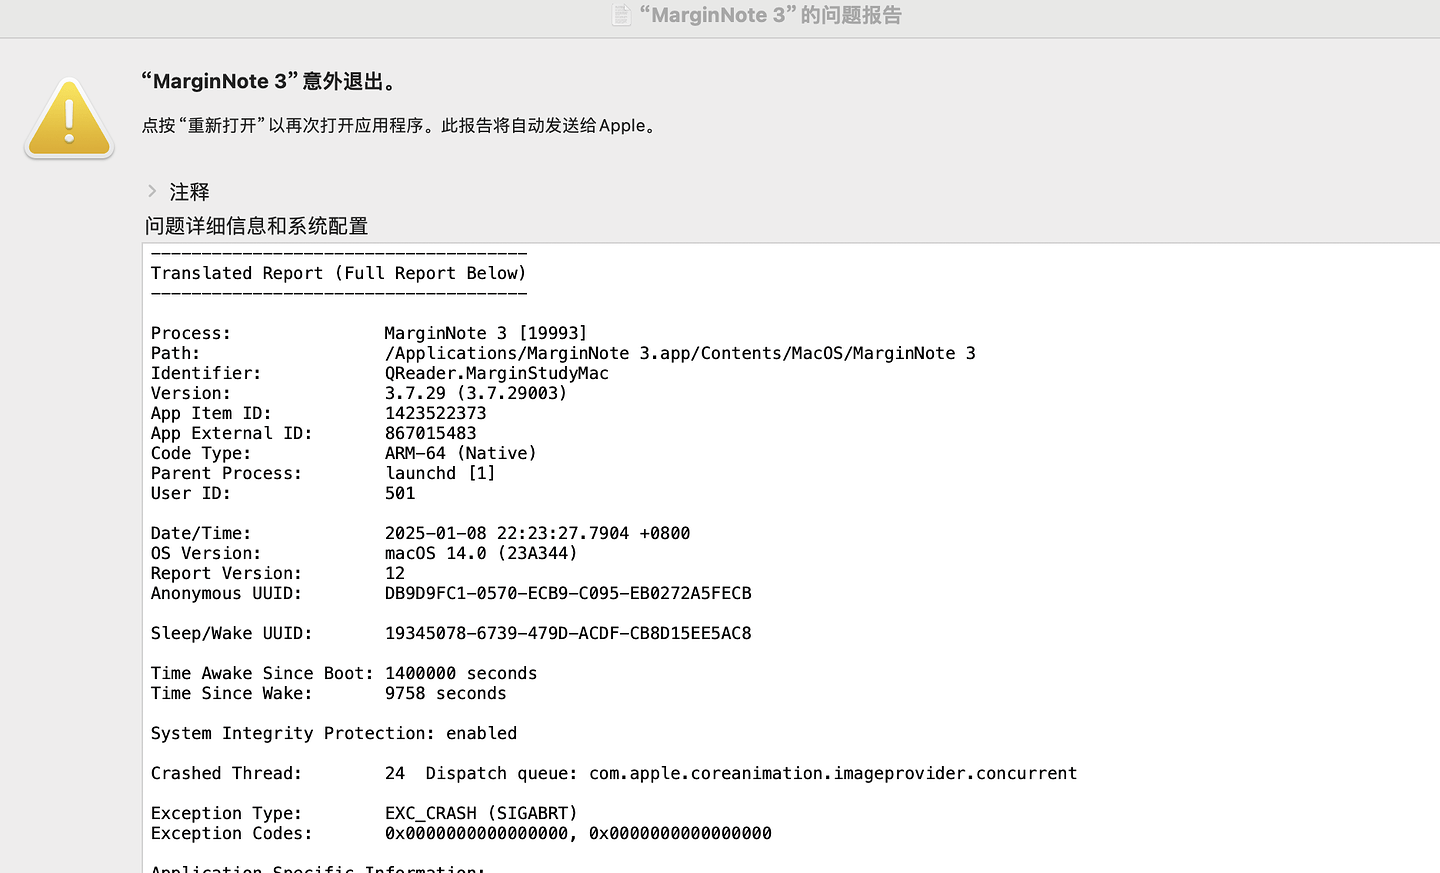1440x873 pixels.
Task: Click the subtitle about 重新打开 and Apple
Action: tap(401, 125)
